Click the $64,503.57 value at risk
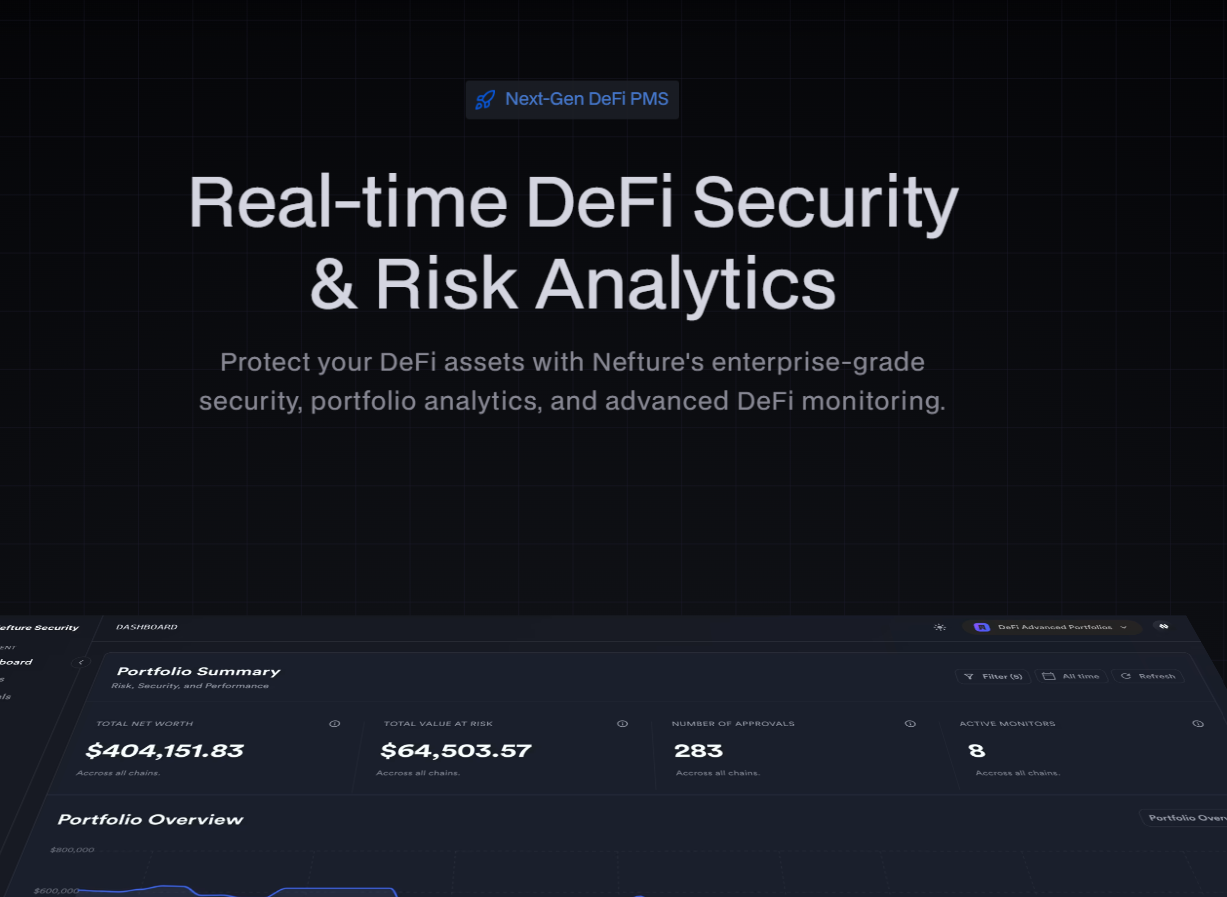The width and height of the screenshot is (1227, 897). pos(456,750)
